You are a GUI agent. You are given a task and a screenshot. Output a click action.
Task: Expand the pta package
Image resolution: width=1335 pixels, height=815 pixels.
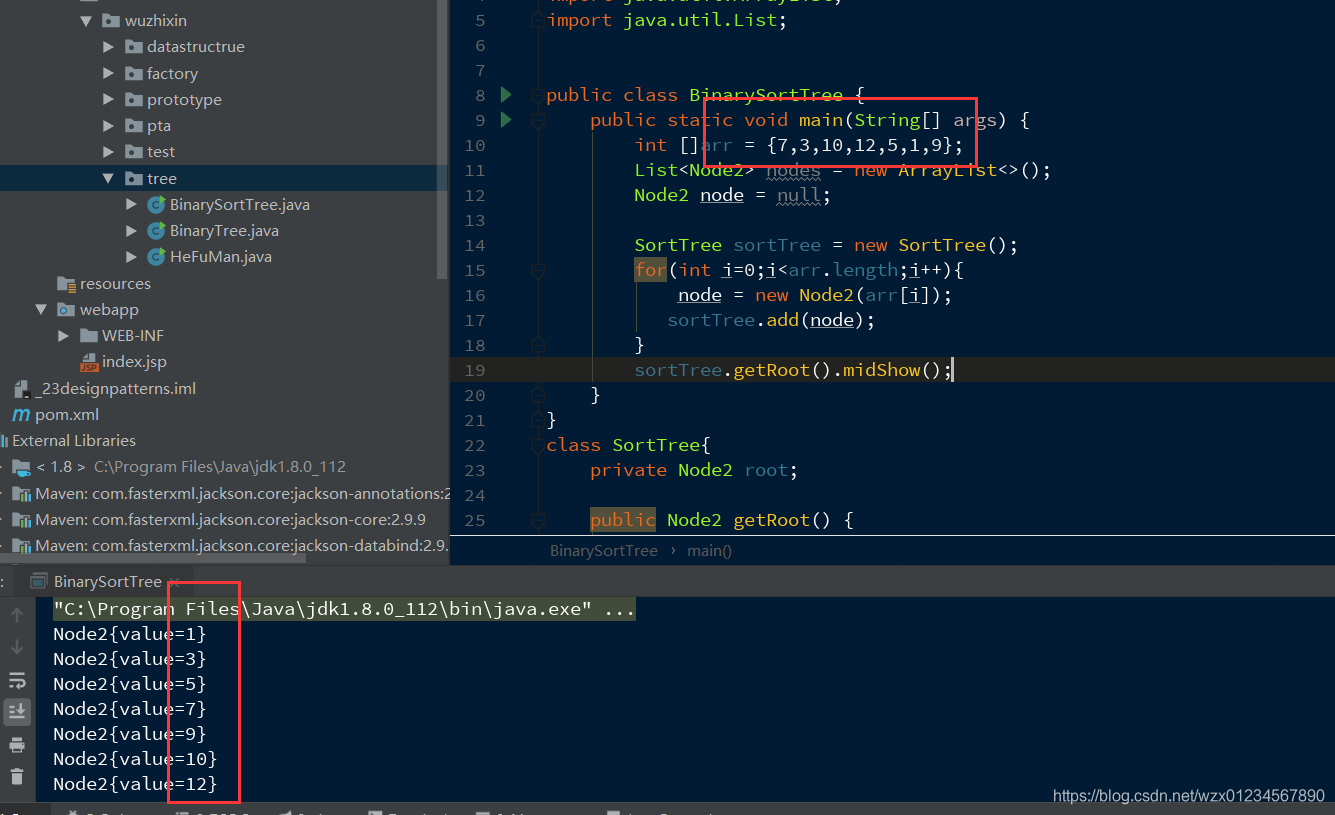[109, 126]
